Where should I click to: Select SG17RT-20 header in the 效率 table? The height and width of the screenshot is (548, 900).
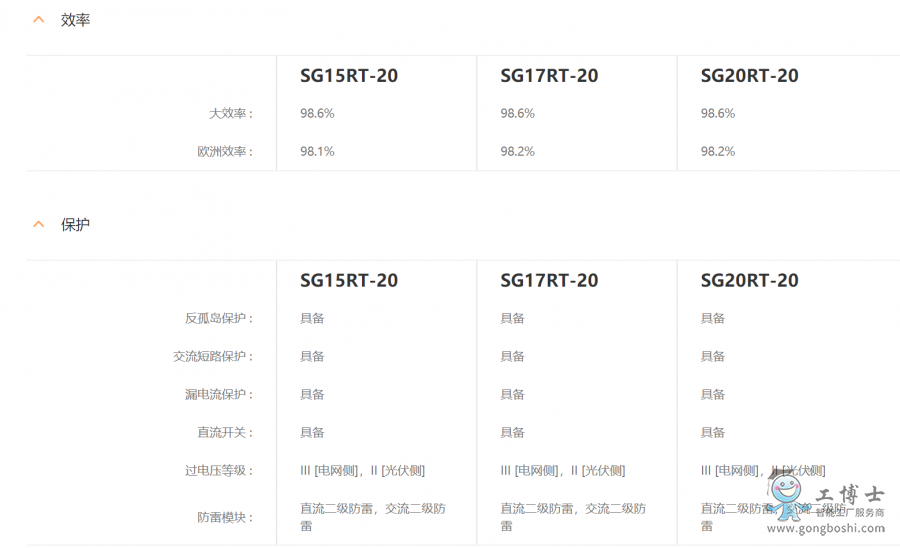pyautogui.click(x=549, y=76)
